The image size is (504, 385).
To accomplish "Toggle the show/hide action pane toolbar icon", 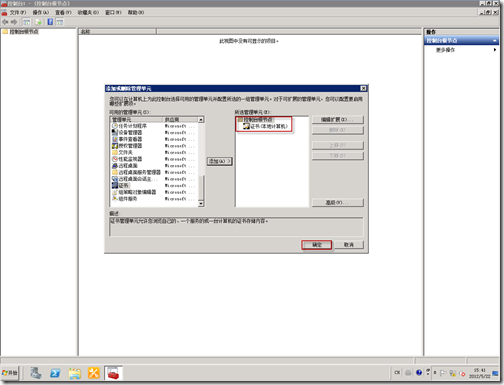I will 60,22.
